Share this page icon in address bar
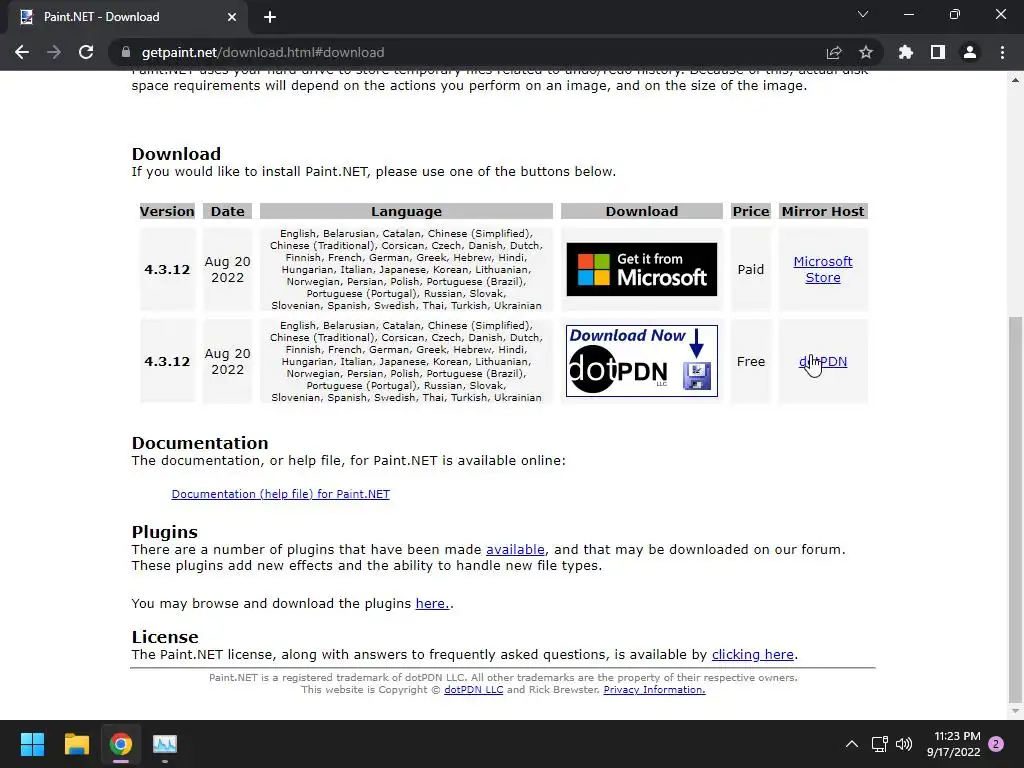Viewport: 1024px width, 768px height. click(x=834, y=52)
